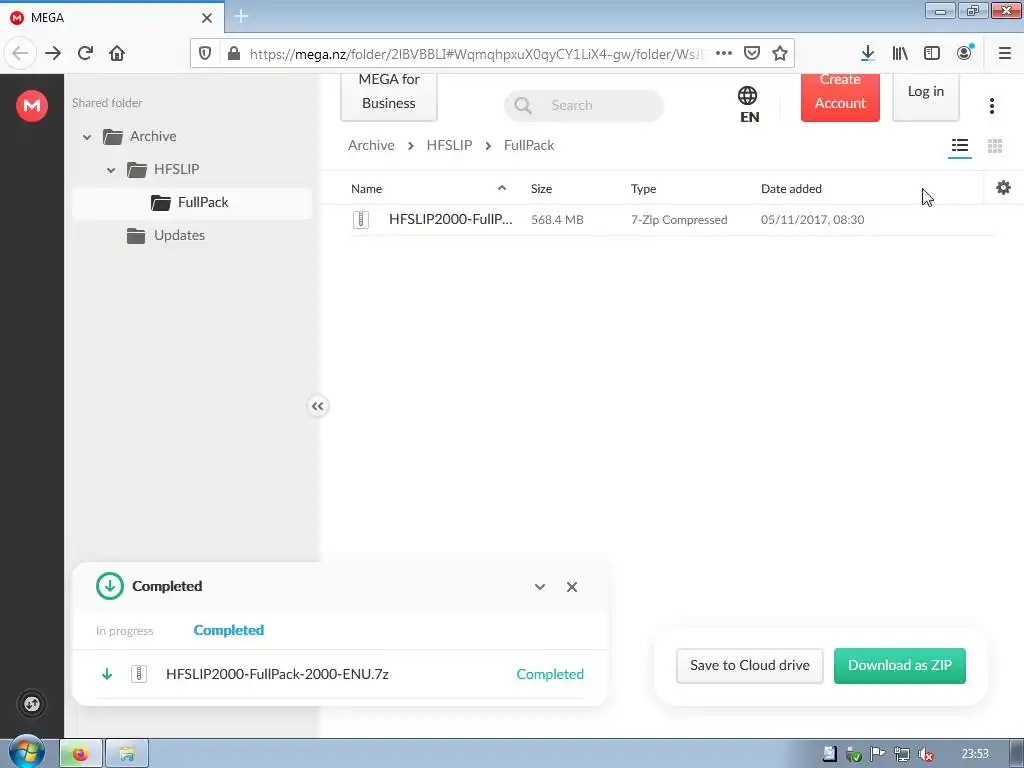This screenshot has height=768, width=1024.
Task: Open Firefox account menu
Action: tap(965, 54)
